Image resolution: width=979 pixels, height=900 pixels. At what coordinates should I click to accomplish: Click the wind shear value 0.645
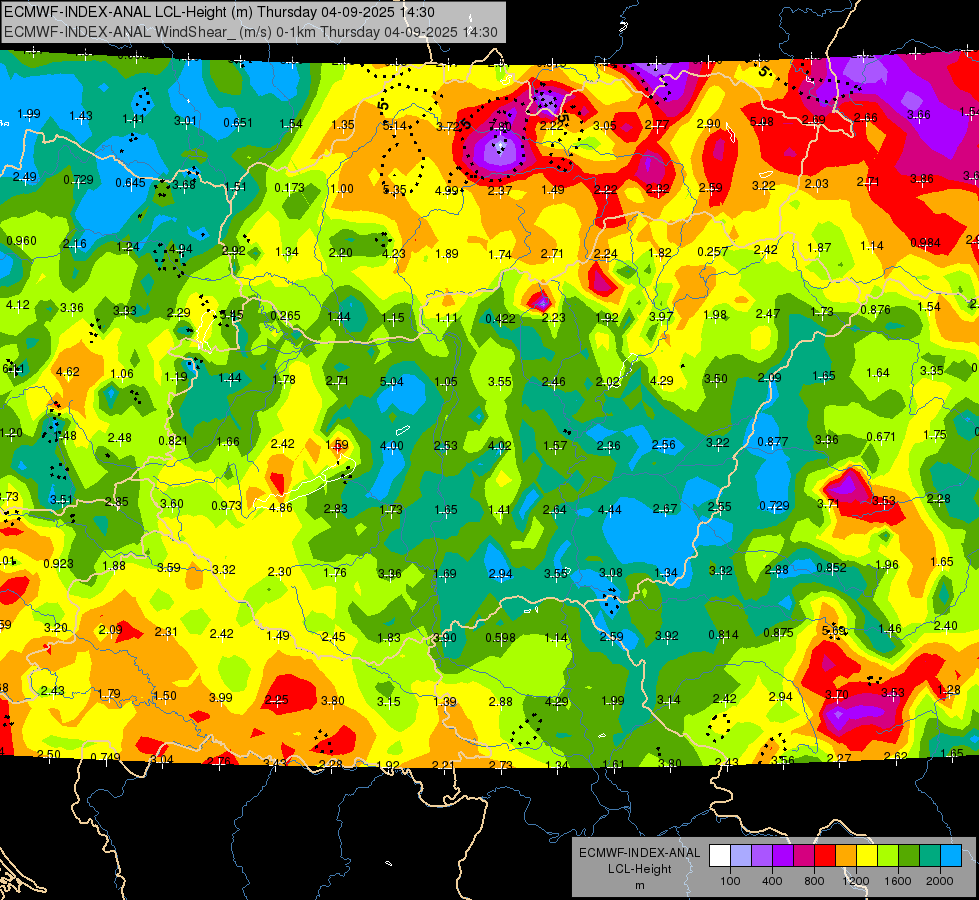click(130, 183)
